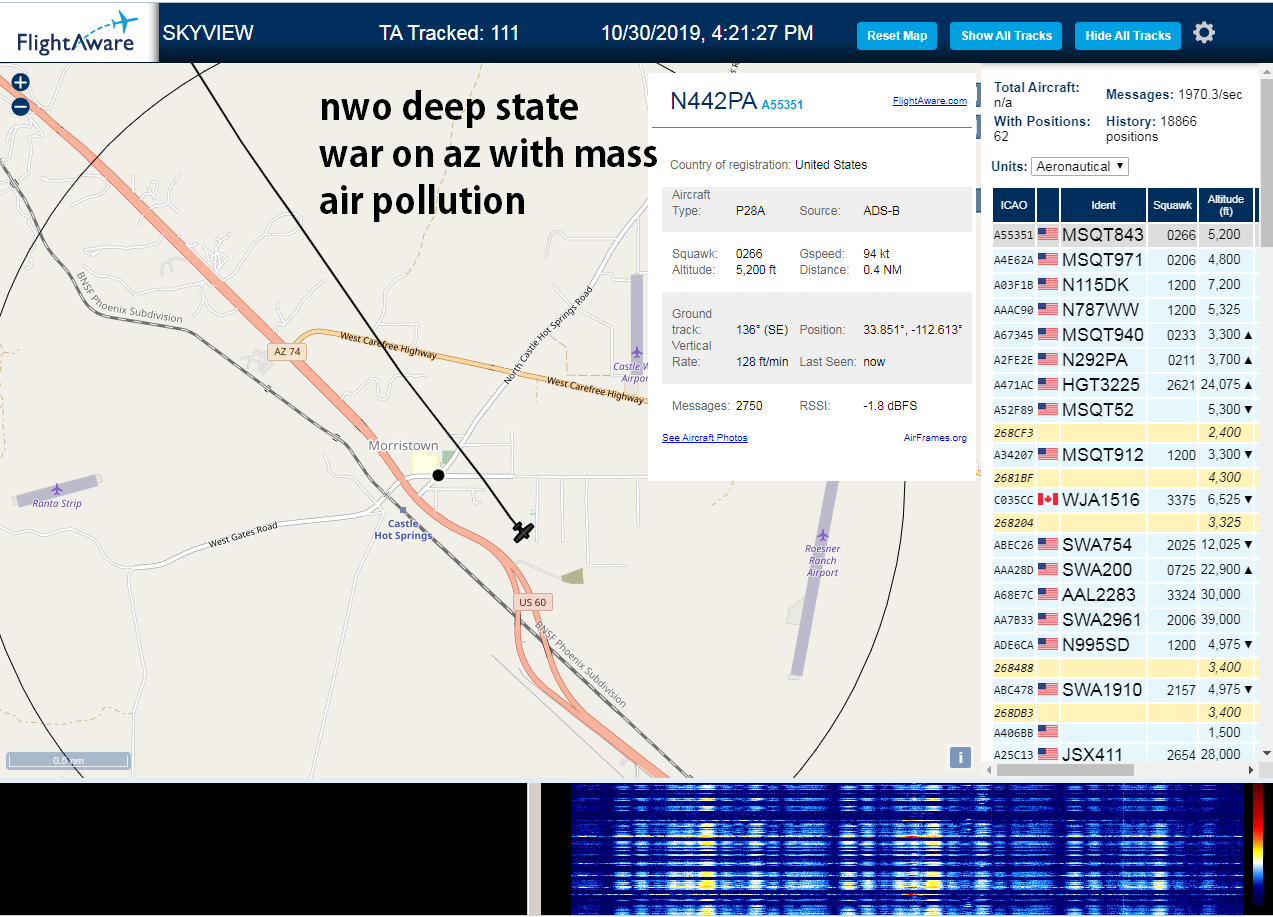Select the SWA1910 aircraft row

[1125, 690]
